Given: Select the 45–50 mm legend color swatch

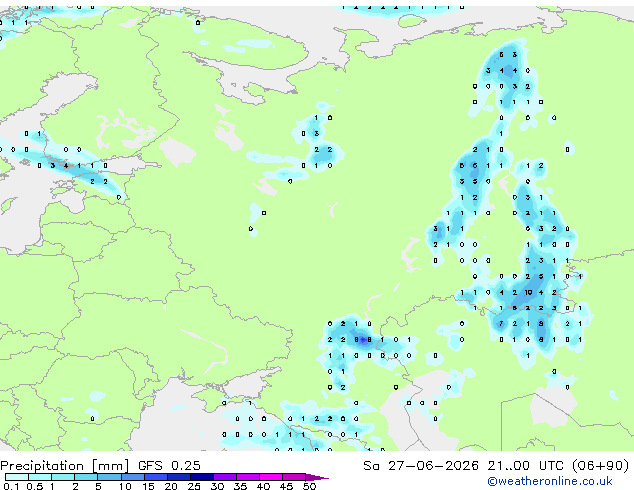Looking at the screenshot, I should tap(294, 477).
